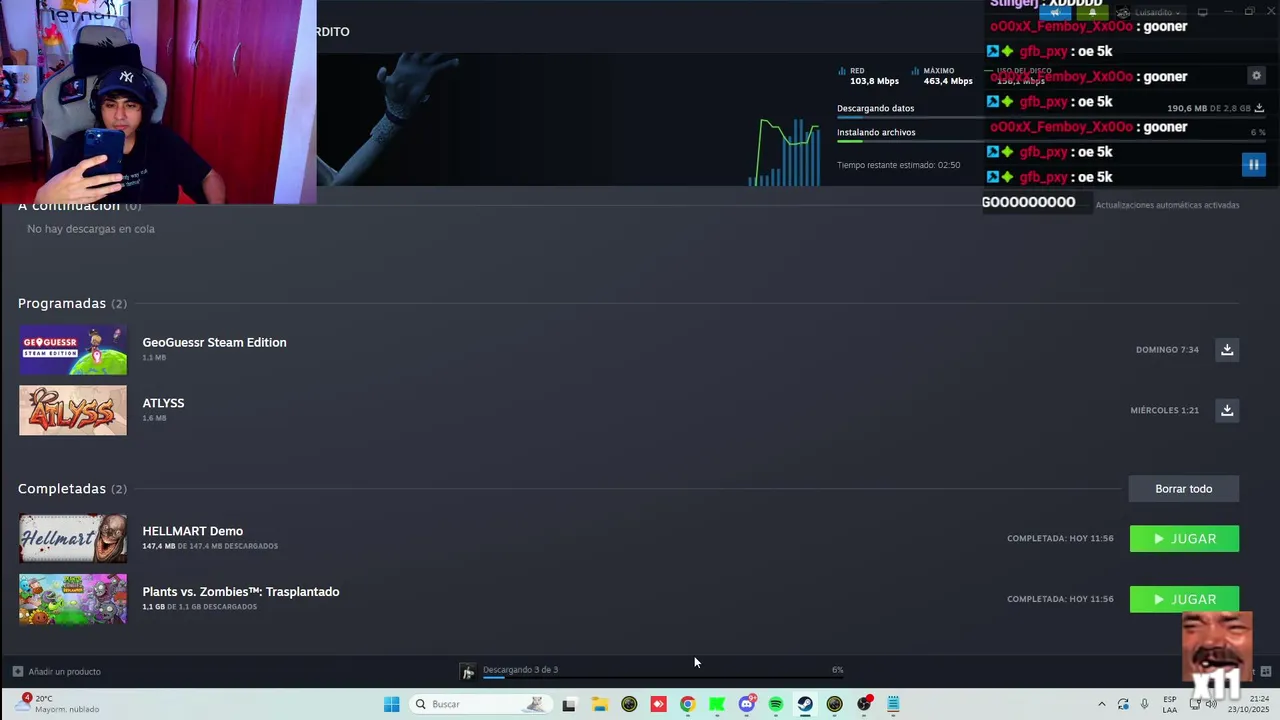Click the download speed graph
The height and width of the screenshot is (720, 1280).
pyautogui.click(x=784, y=152)
